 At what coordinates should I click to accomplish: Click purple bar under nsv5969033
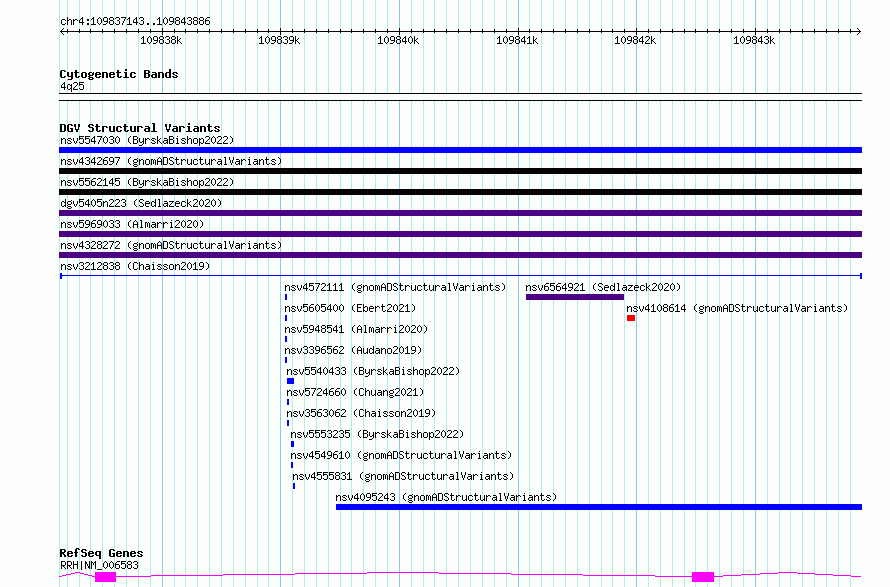[460, 234]
